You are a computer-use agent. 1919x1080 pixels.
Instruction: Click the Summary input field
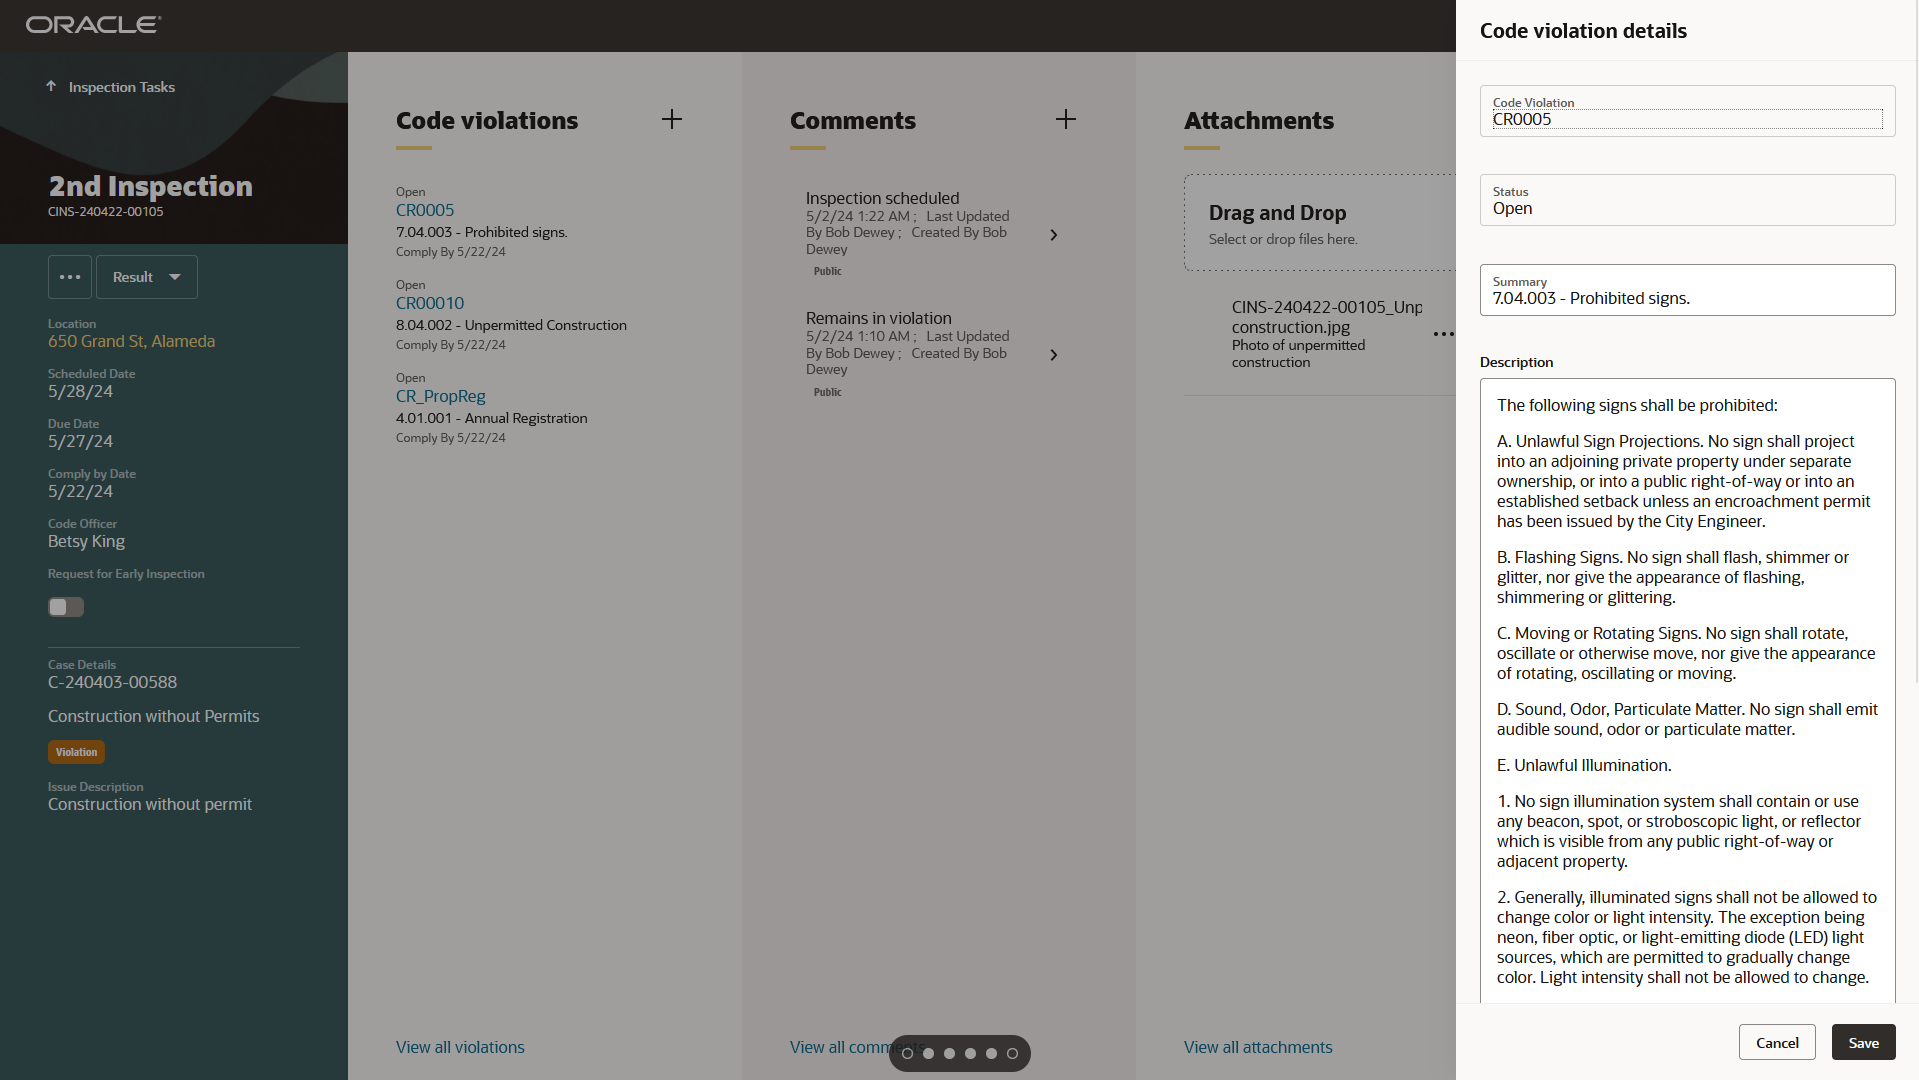tap(1686, 298)
